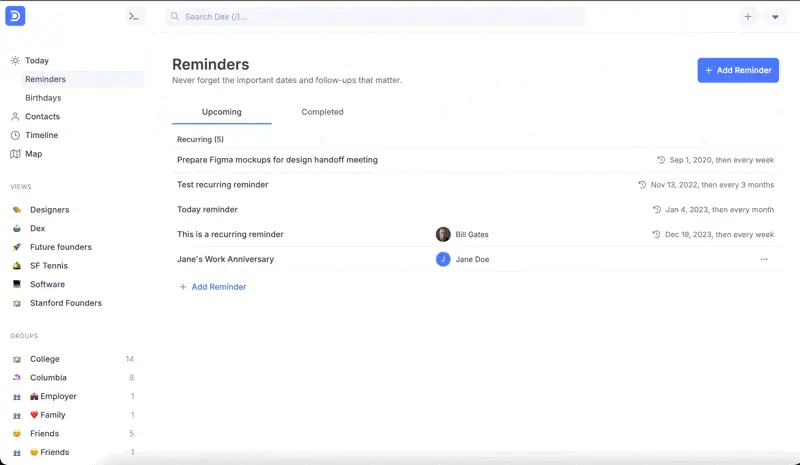
Task: Click 'Dec 19, 2023, then every week'
Action: 719,234
